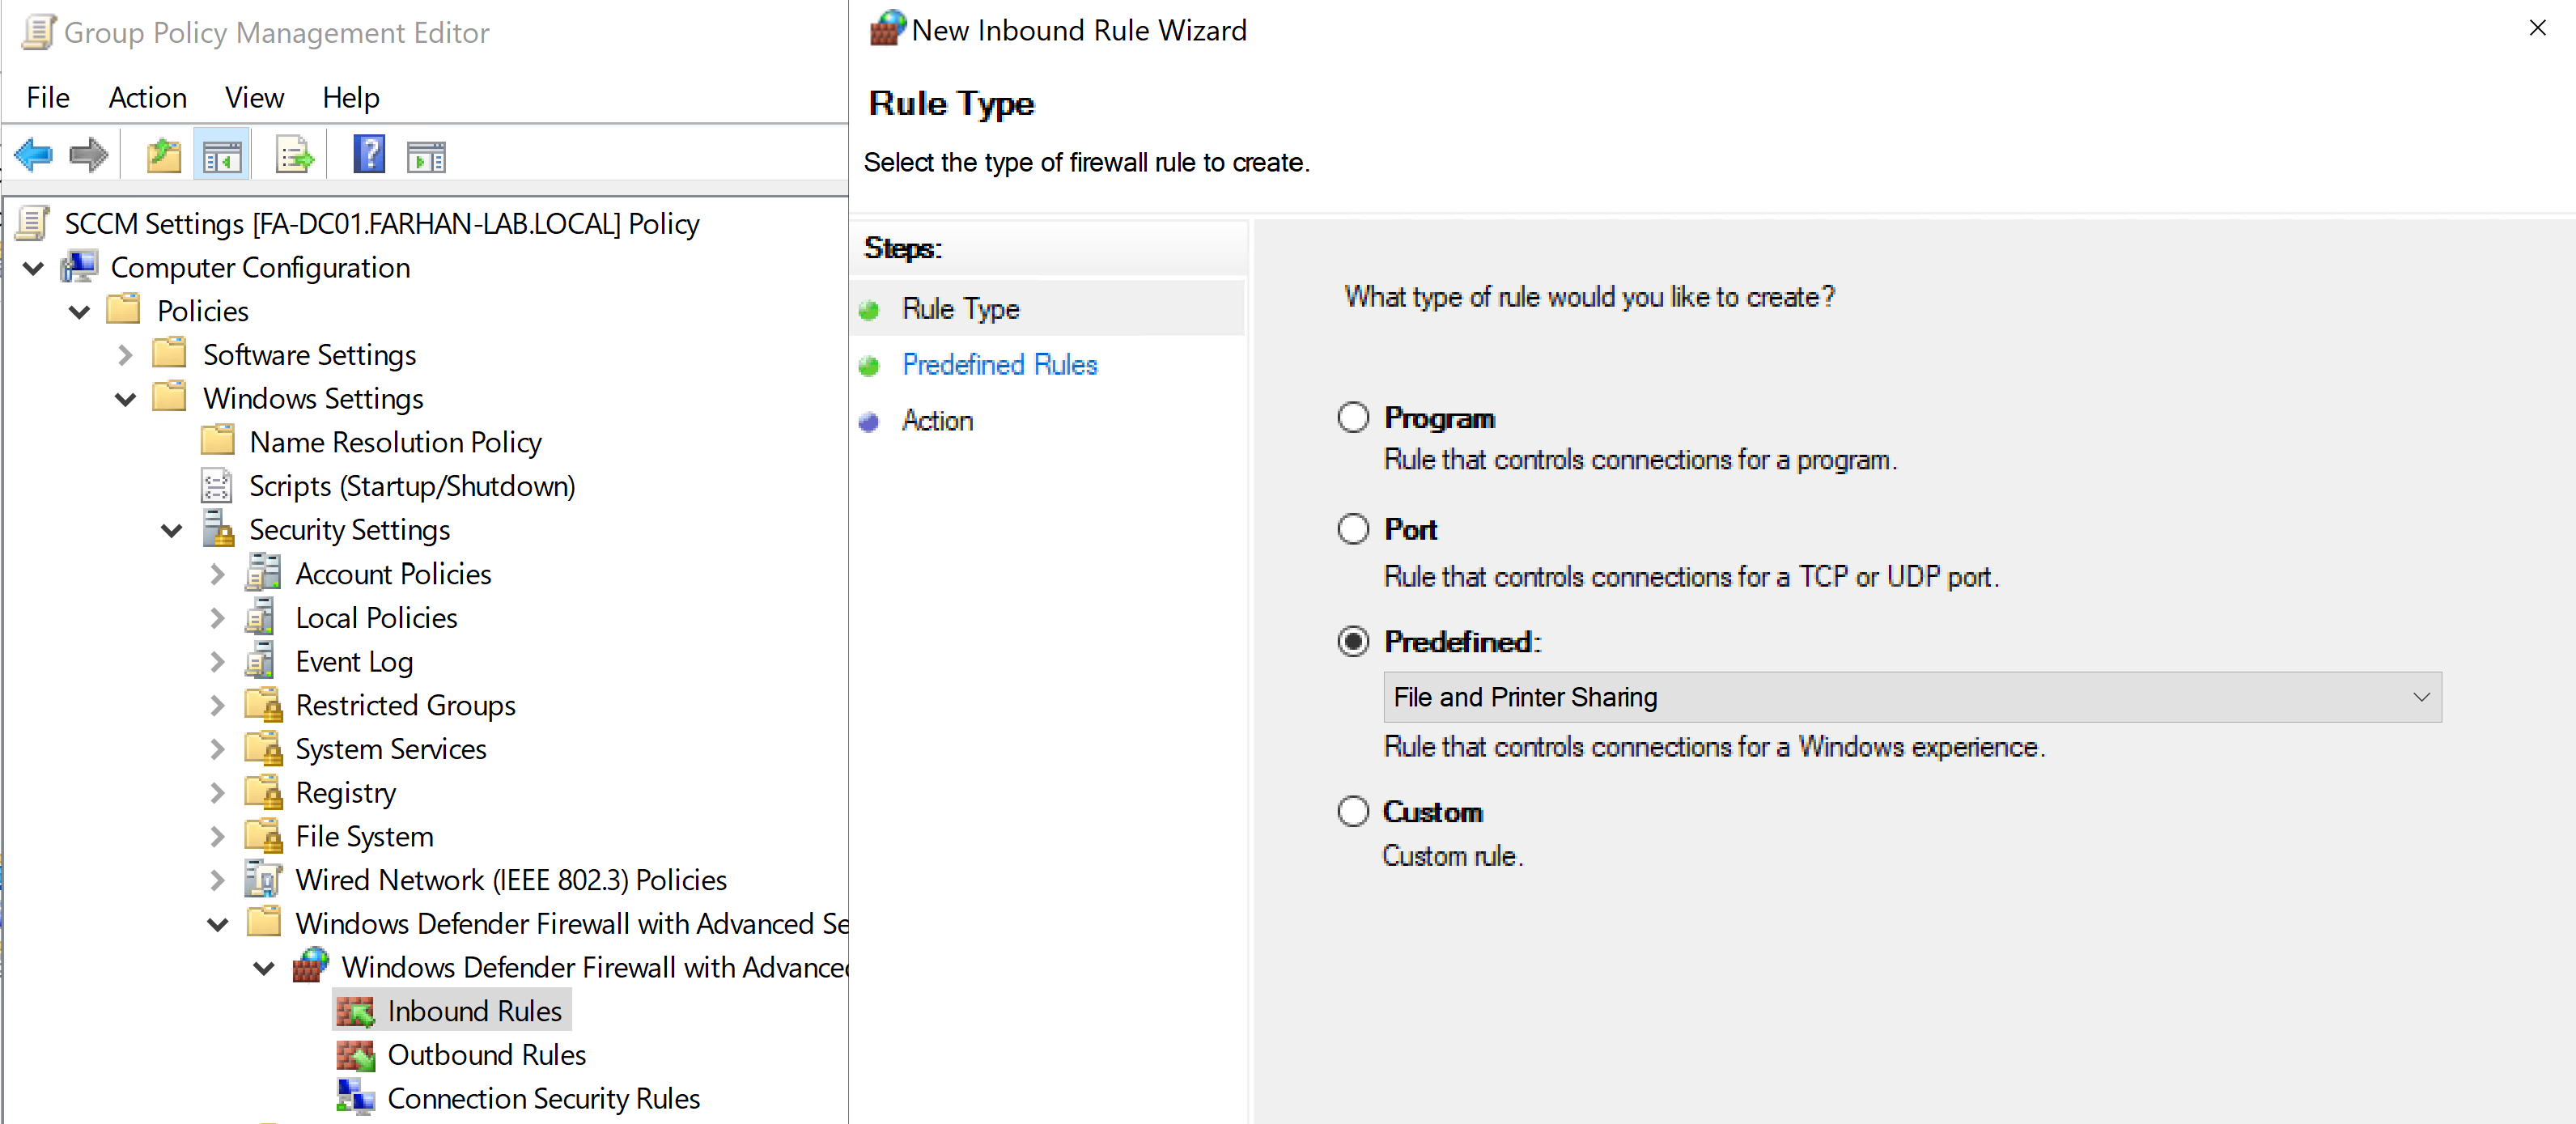Viewport: 2576px width, 1124px height.
Task: Click the blue Help question mark icon
Action: [x=369, y=155]
